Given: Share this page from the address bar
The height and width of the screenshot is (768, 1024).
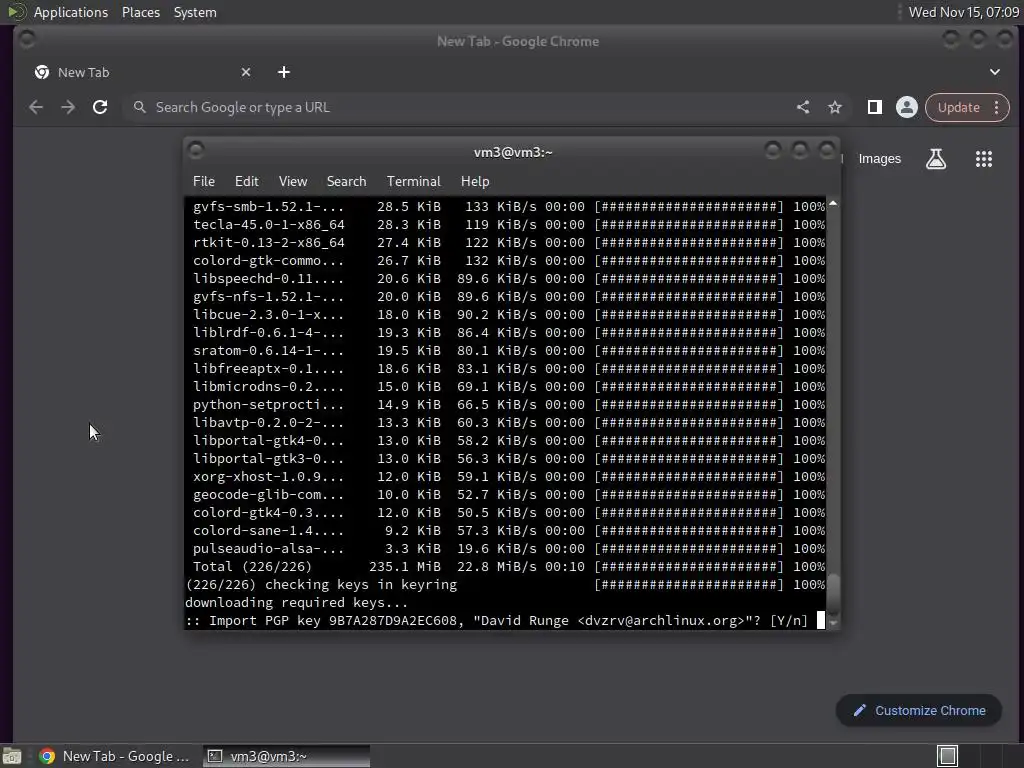Looking at the screenshot, I should click(803, 107).
